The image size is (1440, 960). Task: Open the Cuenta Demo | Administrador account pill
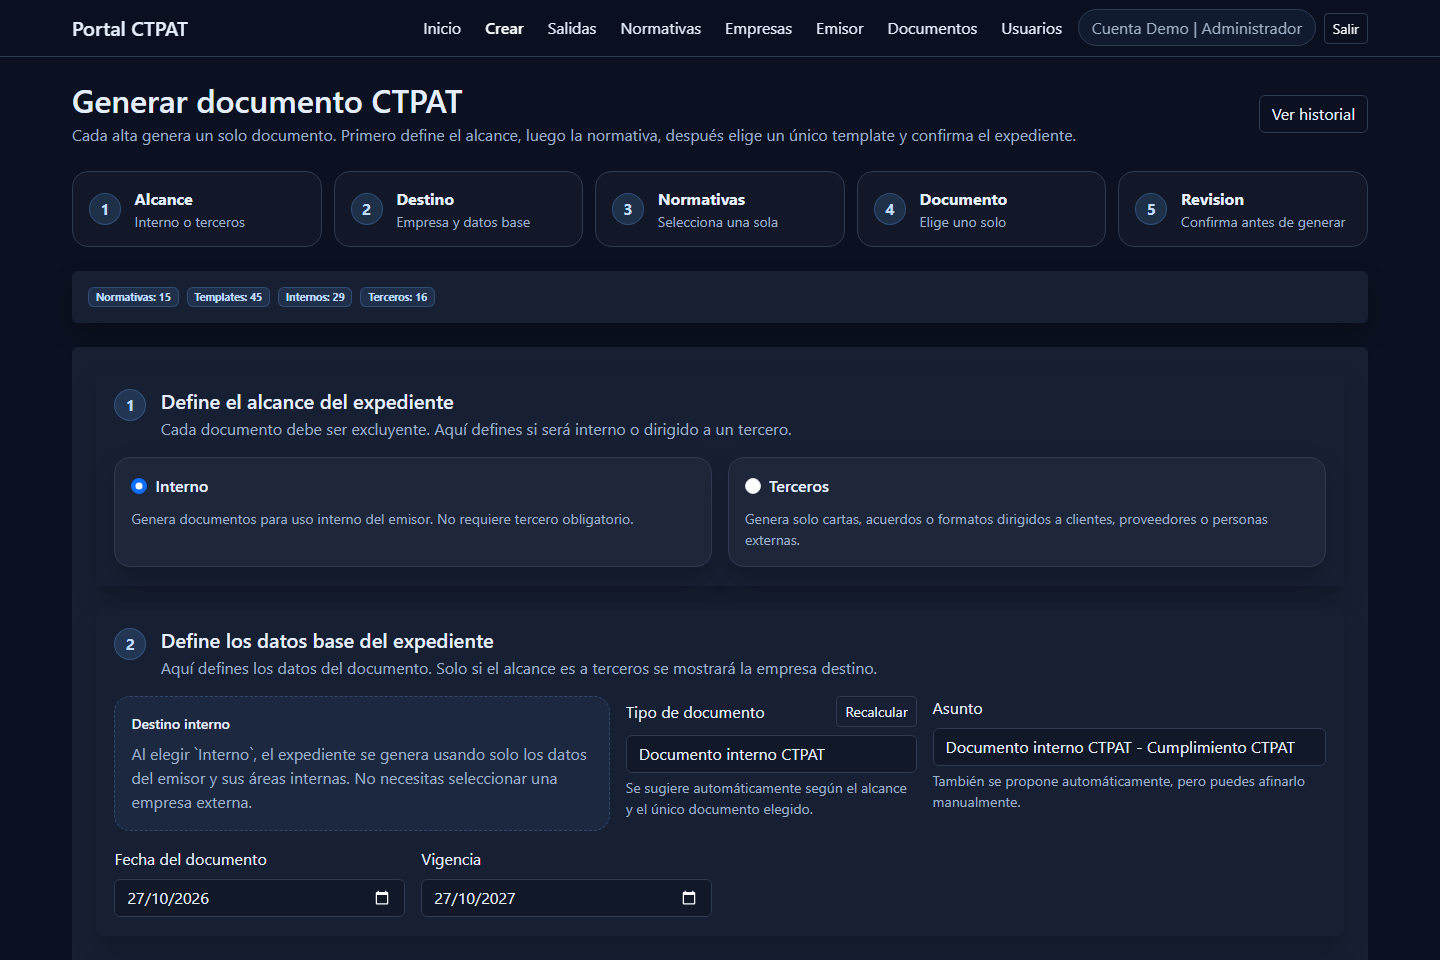[1197, 28]
